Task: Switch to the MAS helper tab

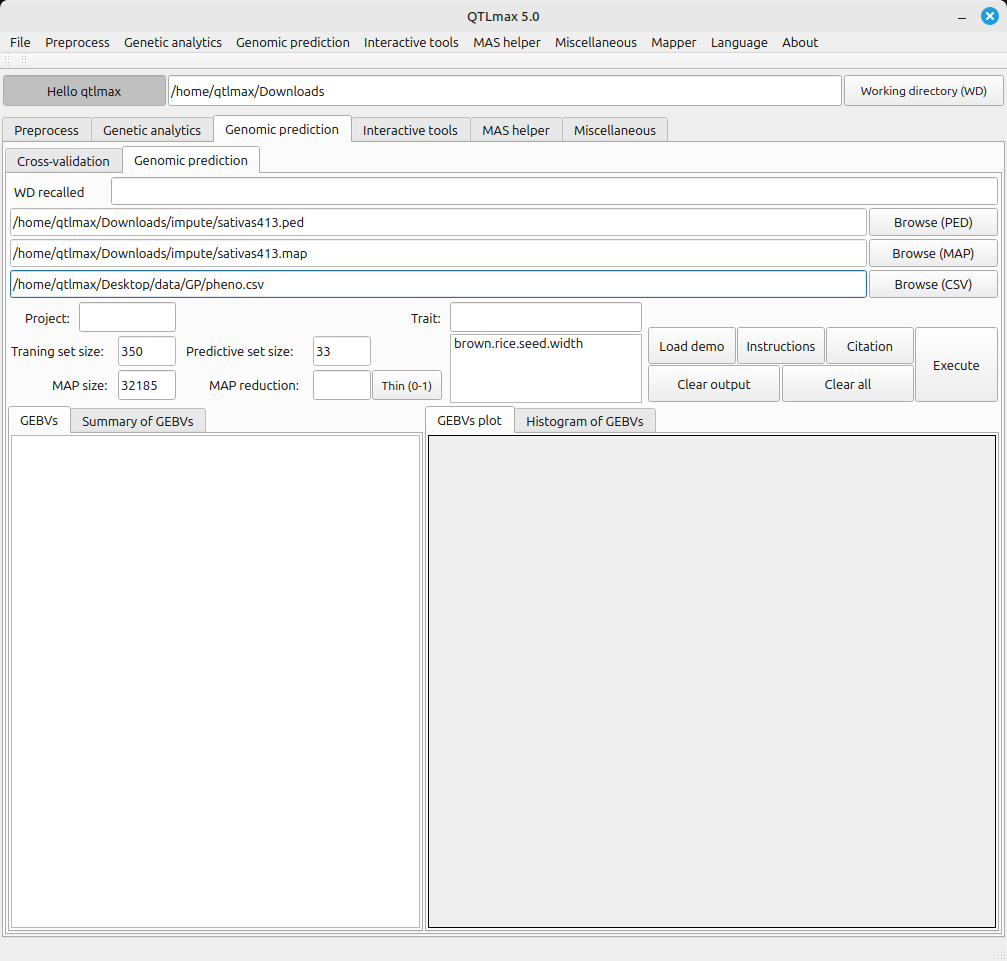Action: (x=515, y=130)
